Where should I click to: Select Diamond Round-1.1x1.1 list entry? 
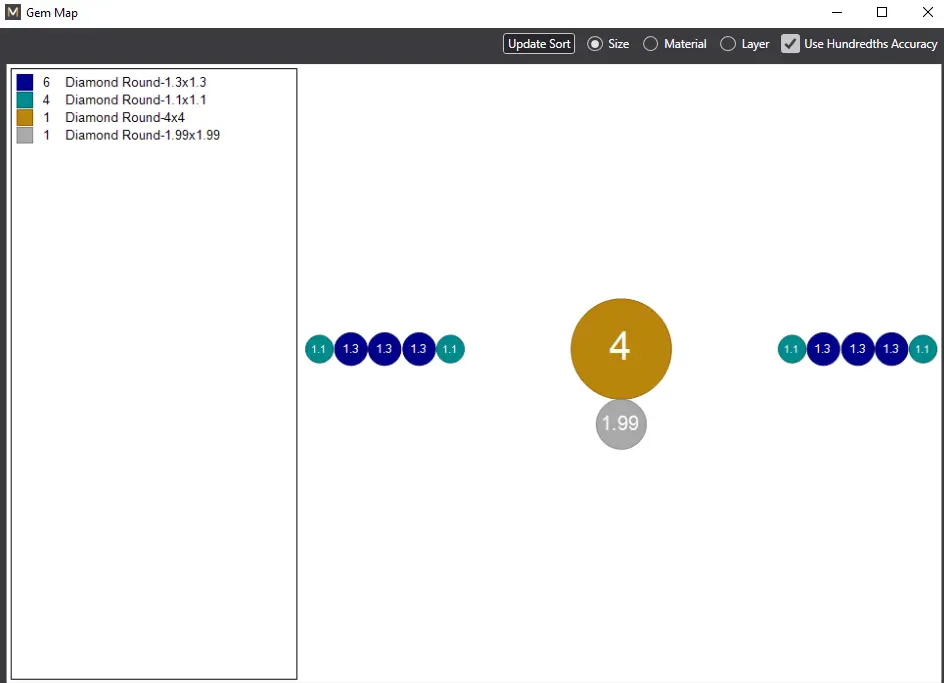(136, 100)
